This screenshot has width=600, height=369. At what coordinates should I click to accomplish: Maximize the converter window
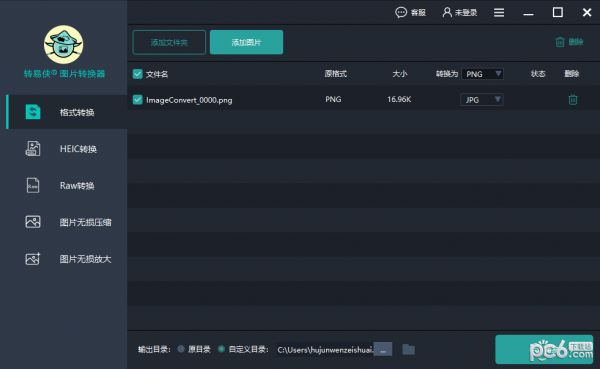coord(558,13)
